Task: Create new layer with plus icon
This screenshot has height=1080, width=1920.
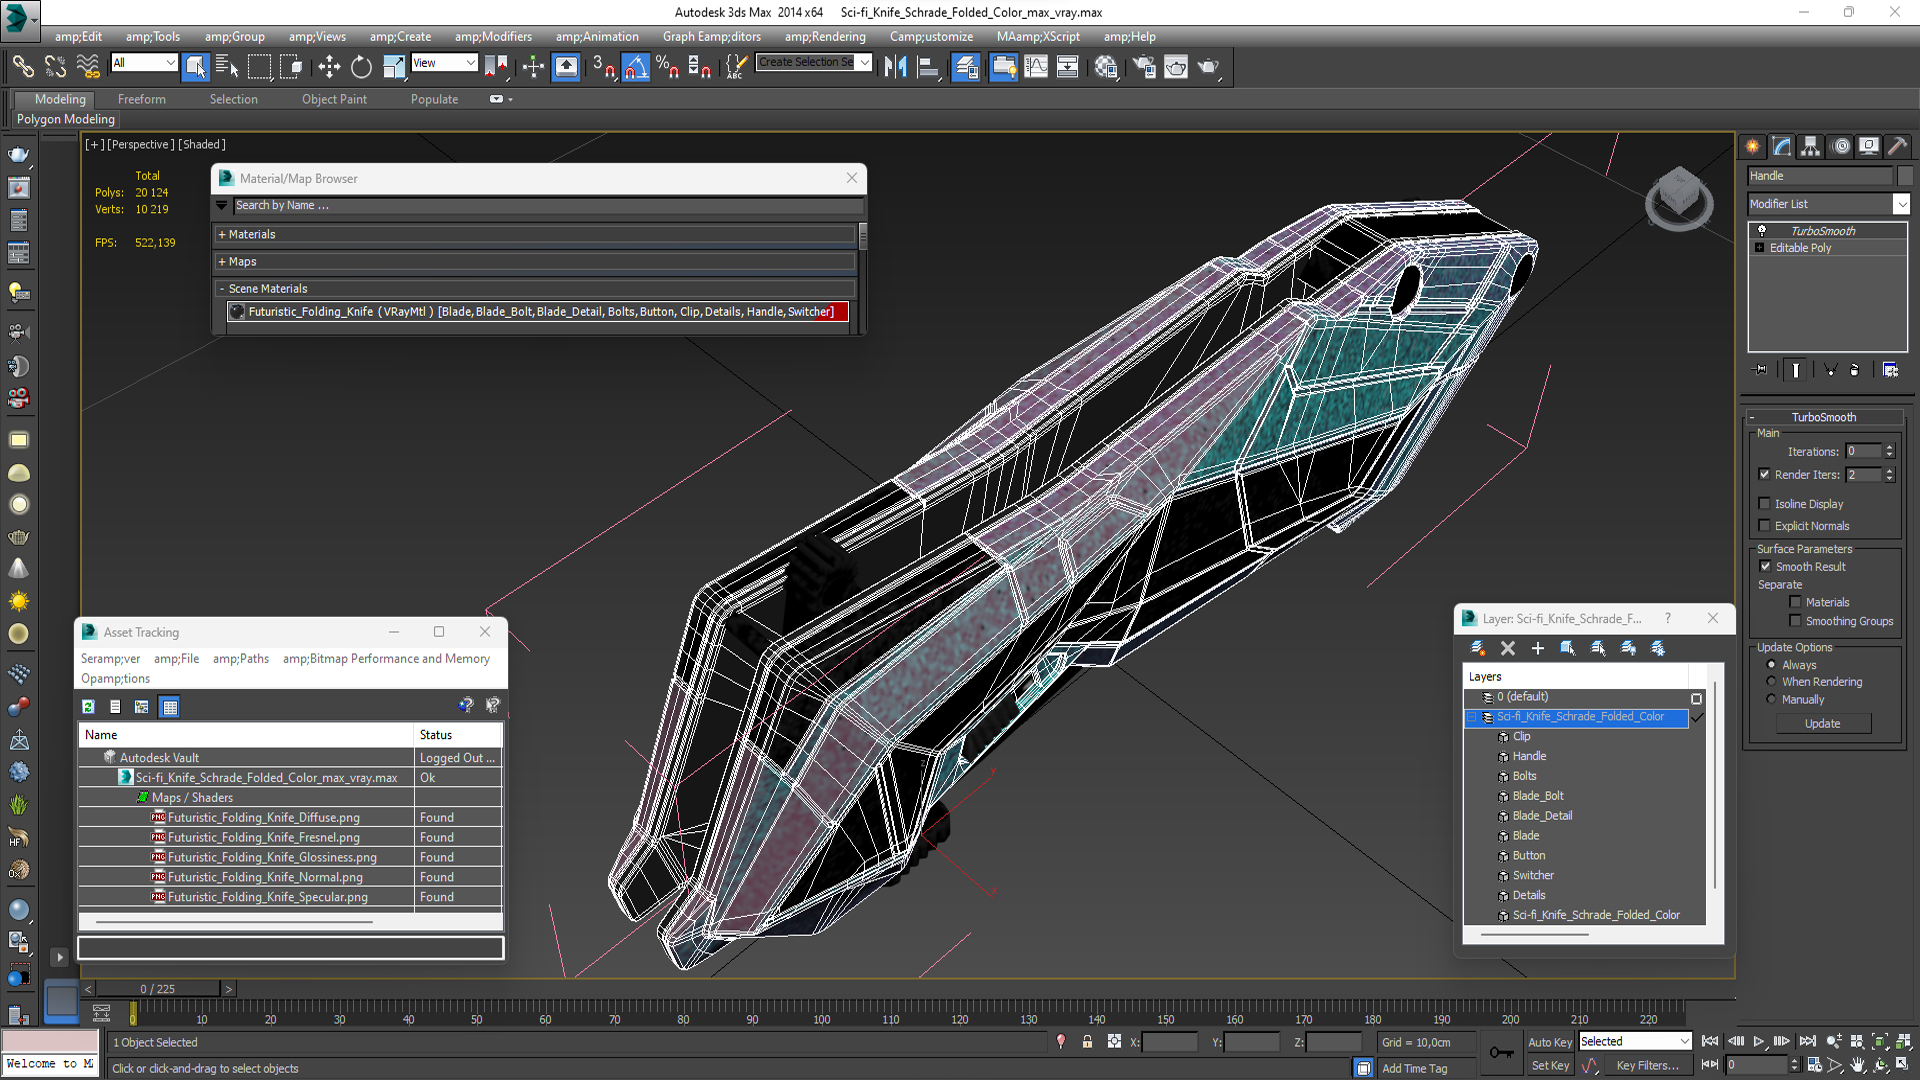Action: (1538, 648)
